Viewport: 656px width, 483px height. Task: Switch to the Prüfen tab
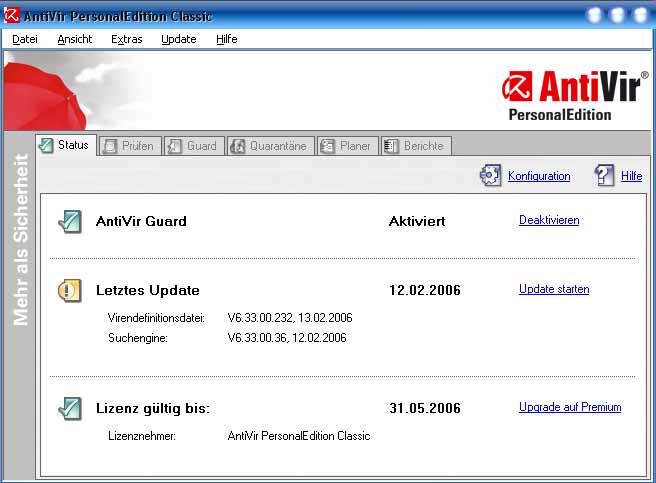[130, 146]
